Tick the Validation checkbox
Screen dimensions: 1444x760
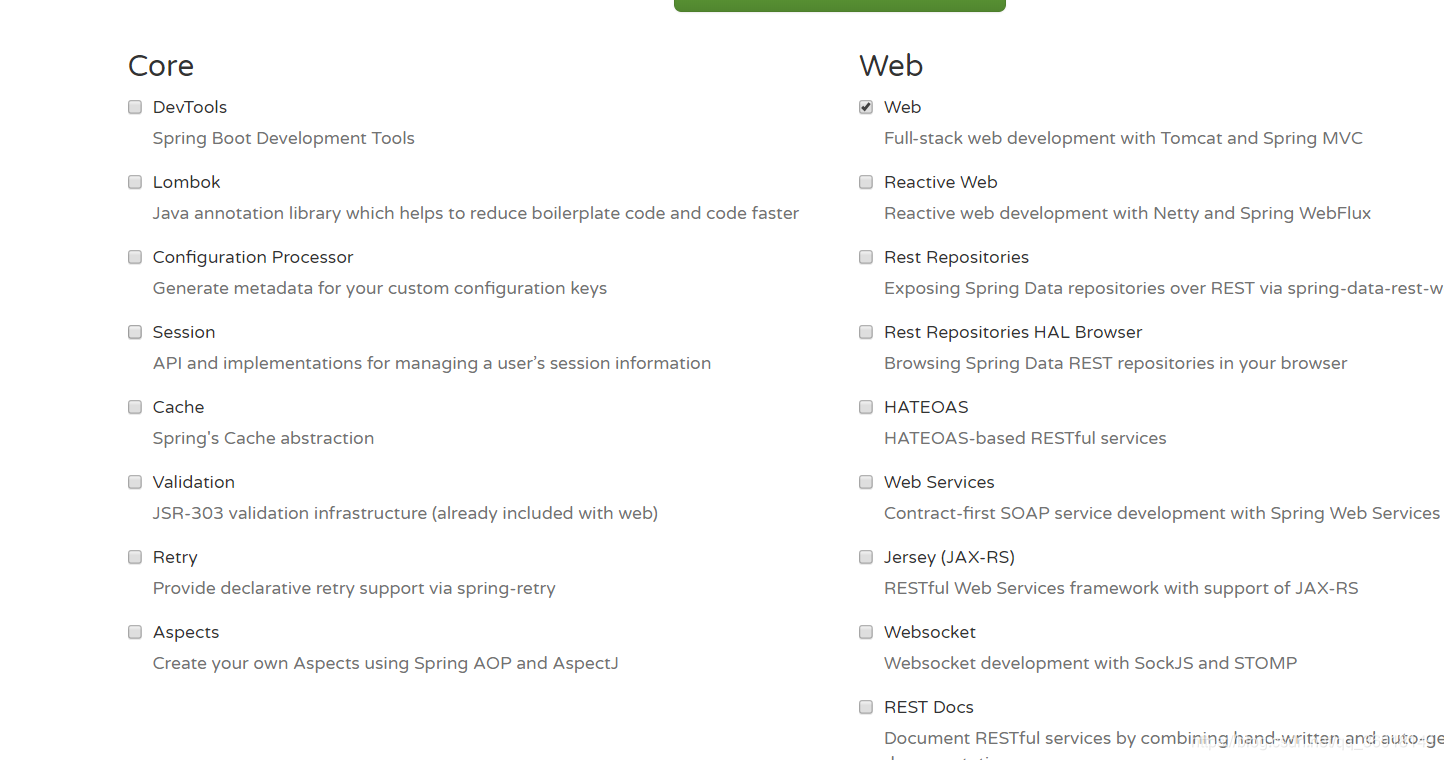point(135,482)
